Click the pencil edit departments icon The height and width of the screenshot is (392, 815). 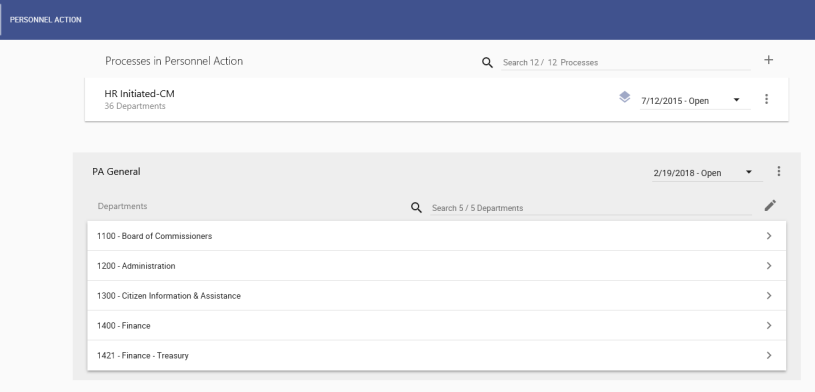[x=770, y=205]
